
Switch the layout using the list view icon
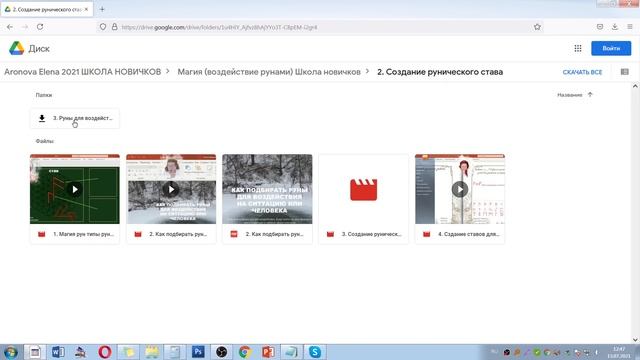point(624,72)
